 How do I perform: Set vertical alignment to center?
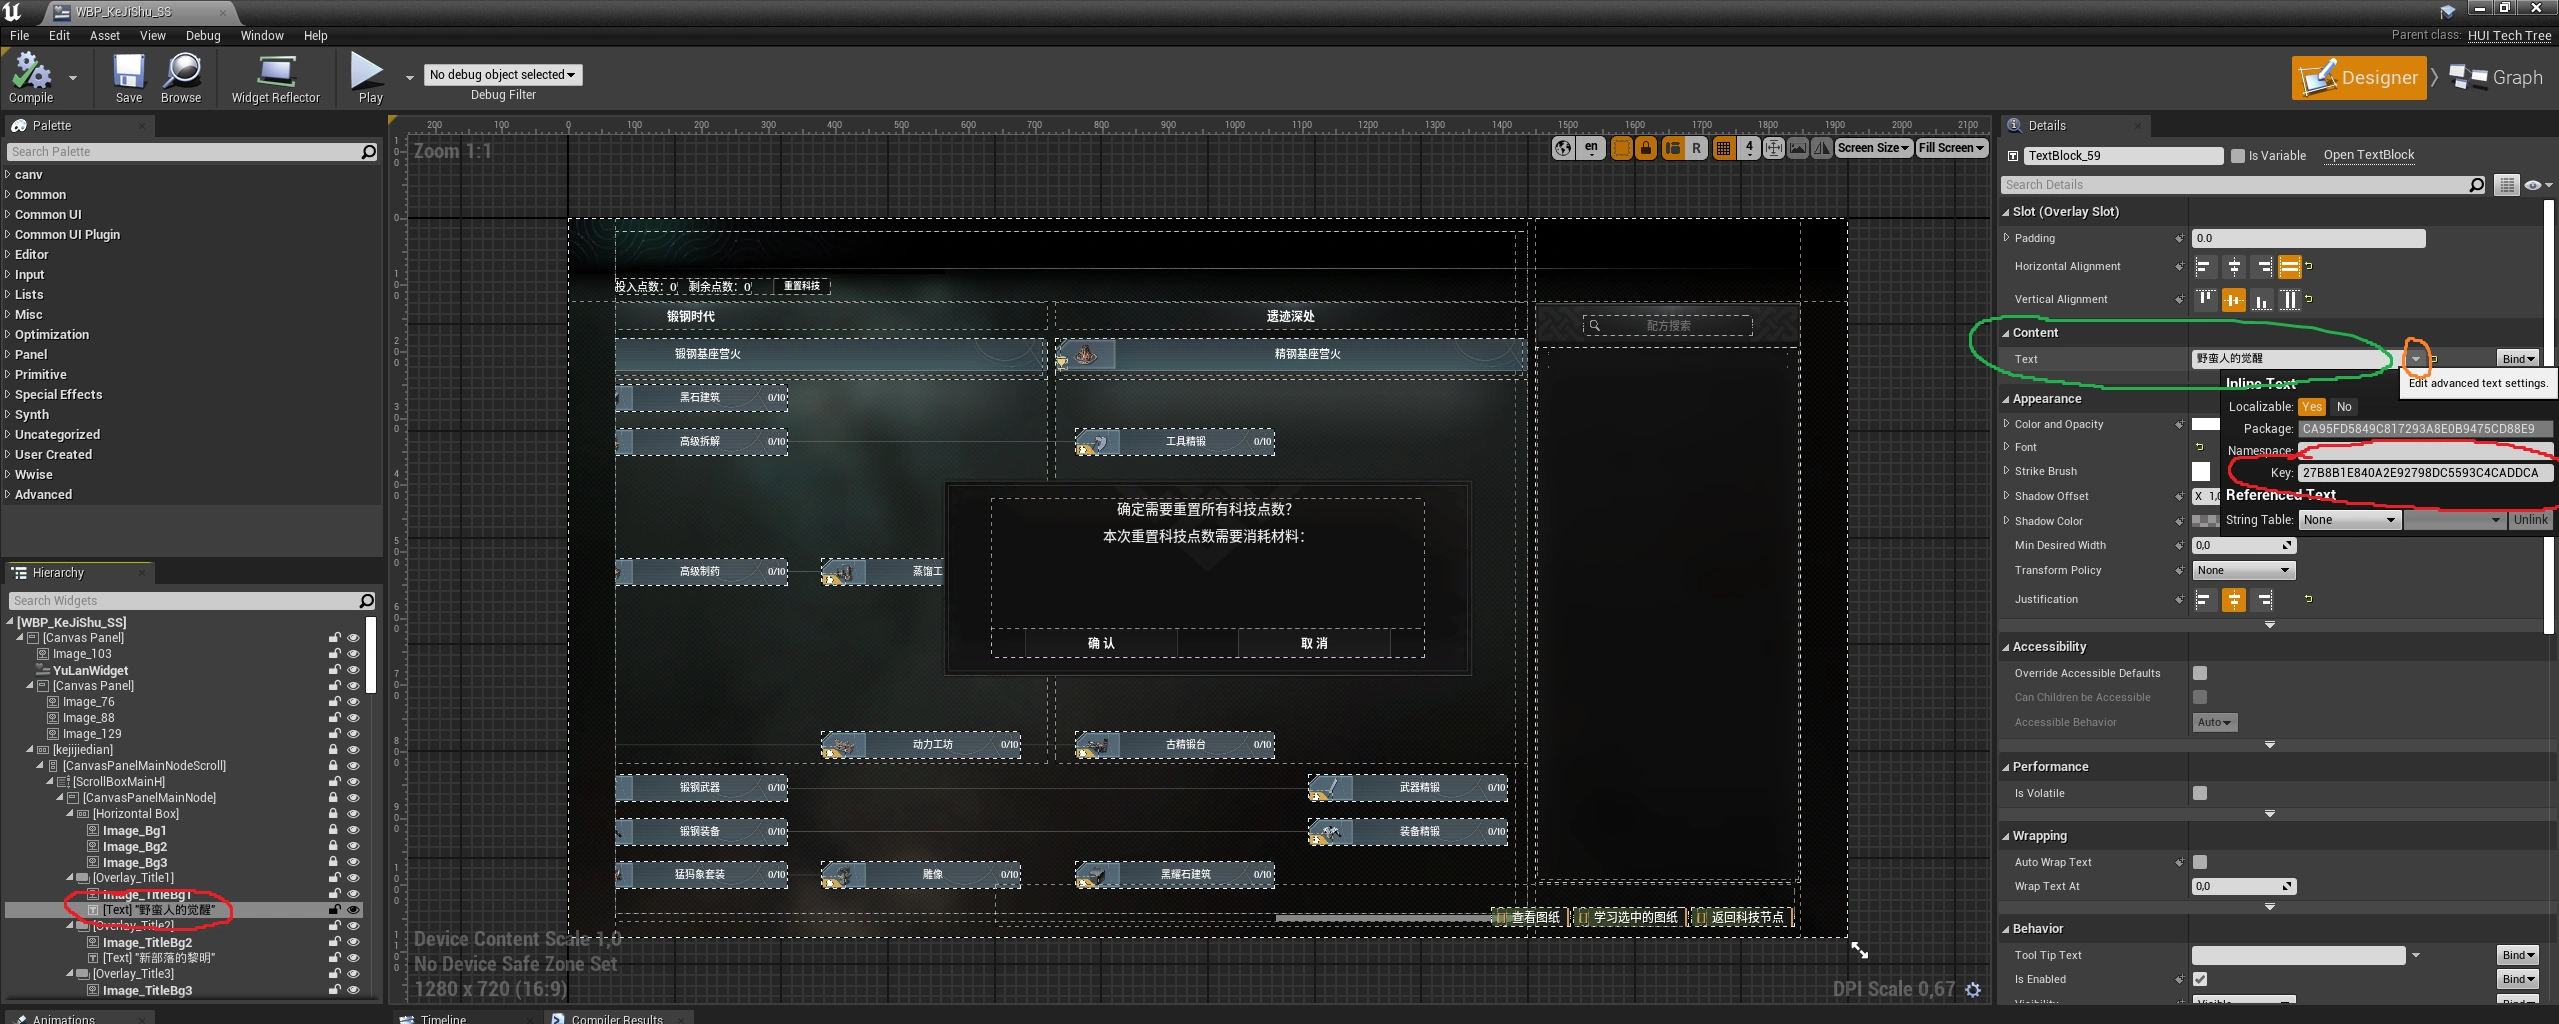click(2233, 299)
